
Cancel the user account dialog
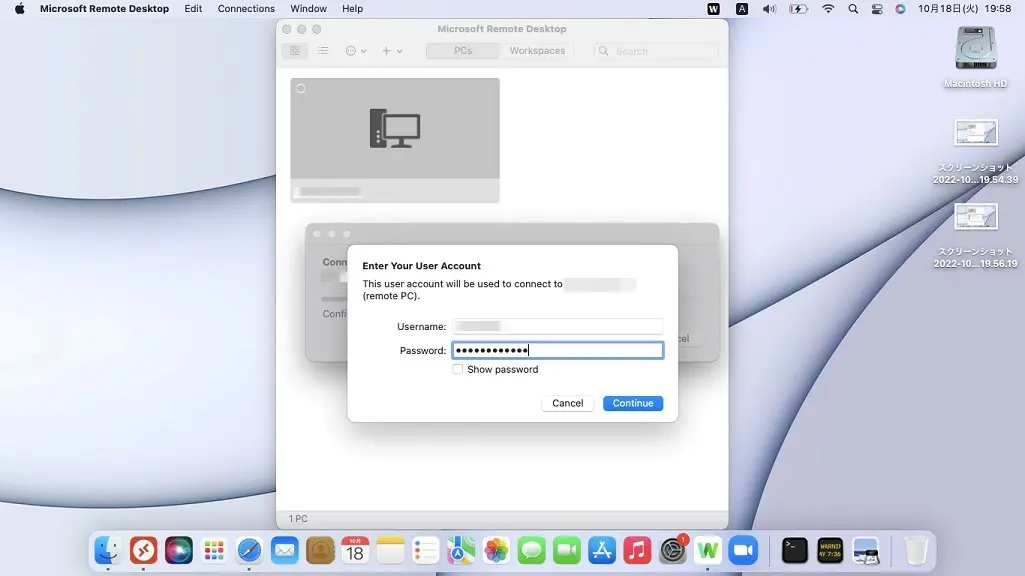click(x=567, y=403)
